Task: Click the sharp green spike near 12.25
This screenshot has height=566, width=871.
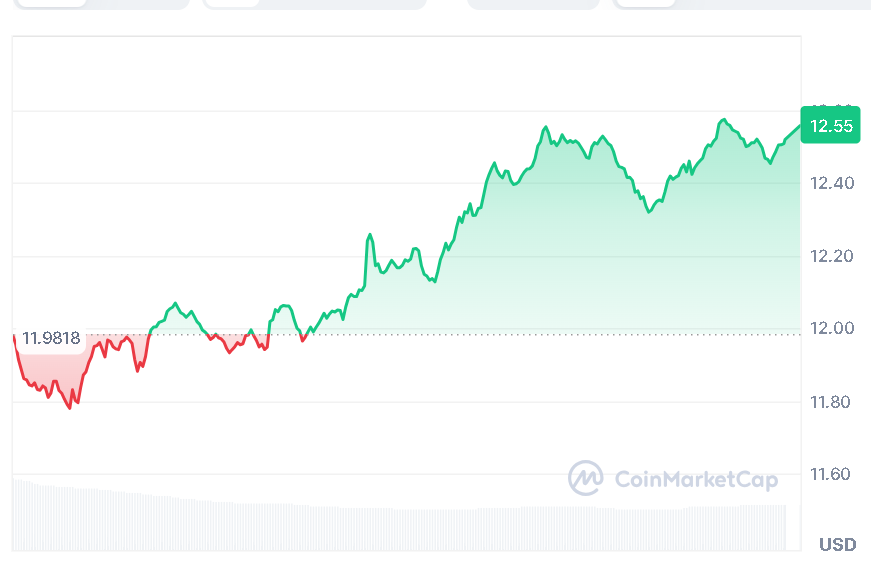Action: click(370, 235)
